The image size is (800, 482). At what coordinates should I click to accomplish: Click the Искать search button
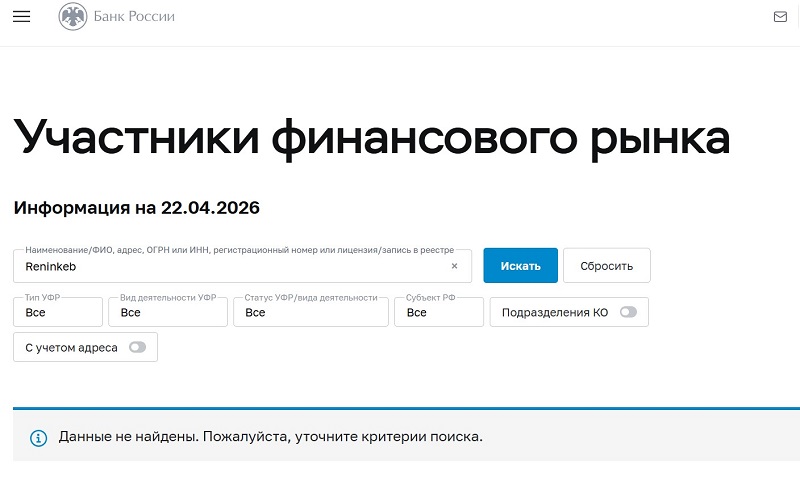pyautogui.click(x=520, y=265)
